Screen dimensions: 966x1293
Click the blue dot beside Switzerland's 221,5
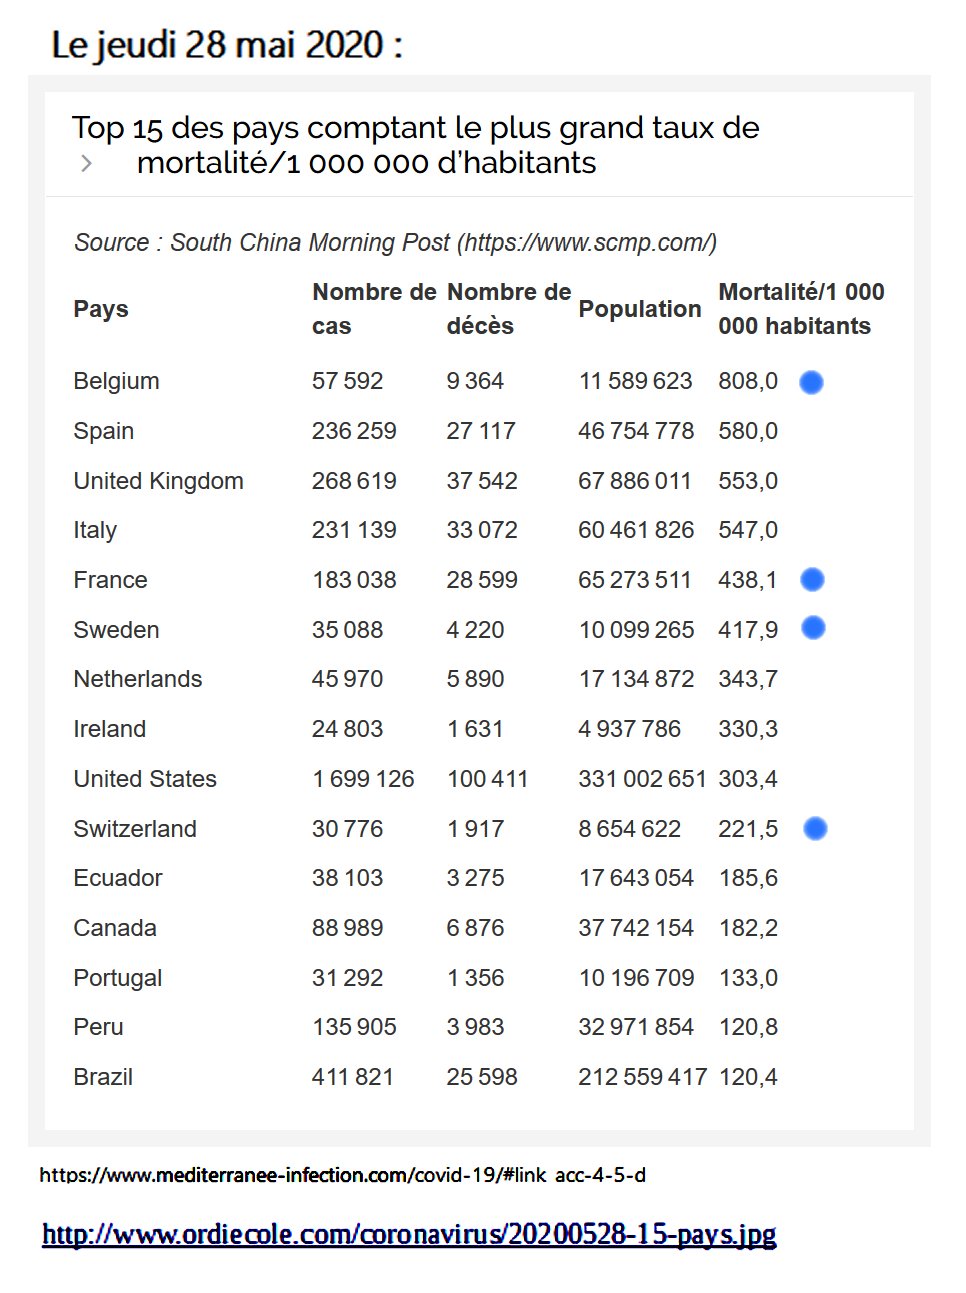point(815,828)
